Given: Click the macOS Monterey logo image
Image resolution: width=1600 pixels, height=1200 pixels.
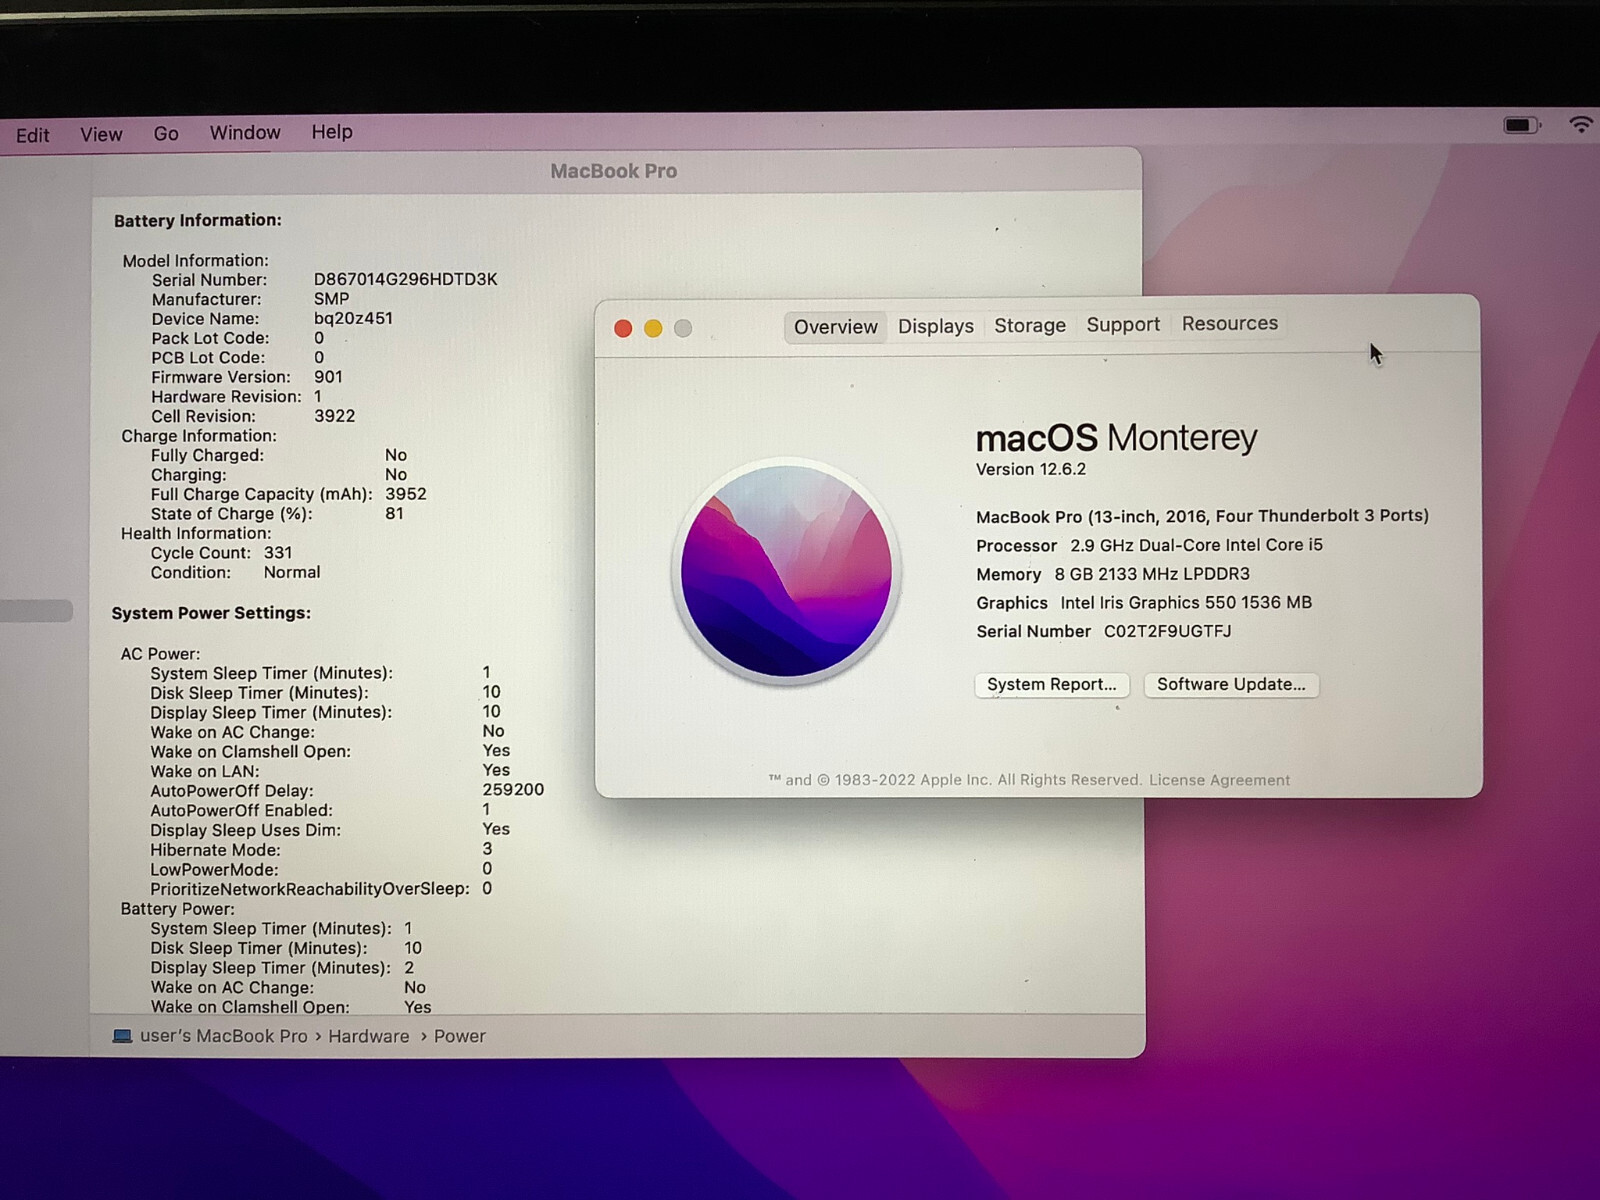Looking at the screenshot, I should click(786, 571).
